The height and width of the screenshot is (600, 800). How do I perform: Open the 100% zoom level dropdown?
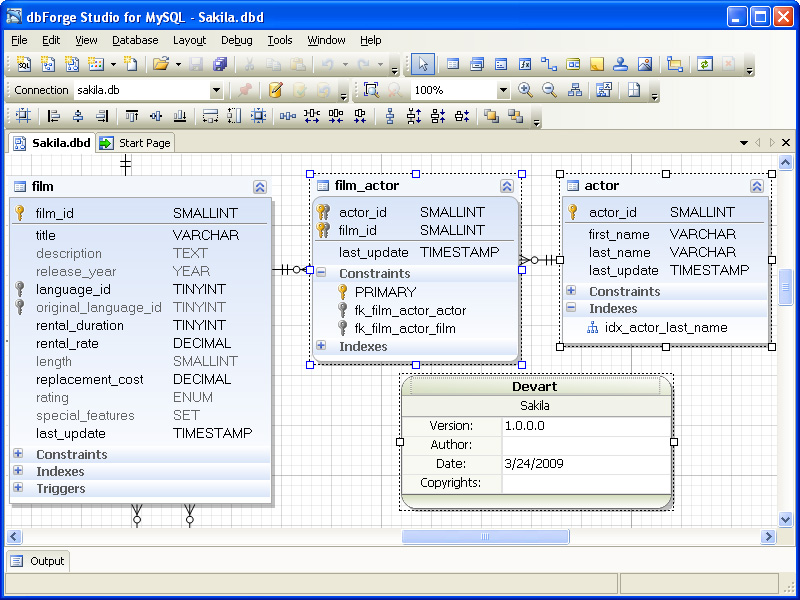click(x=503, y=90)
